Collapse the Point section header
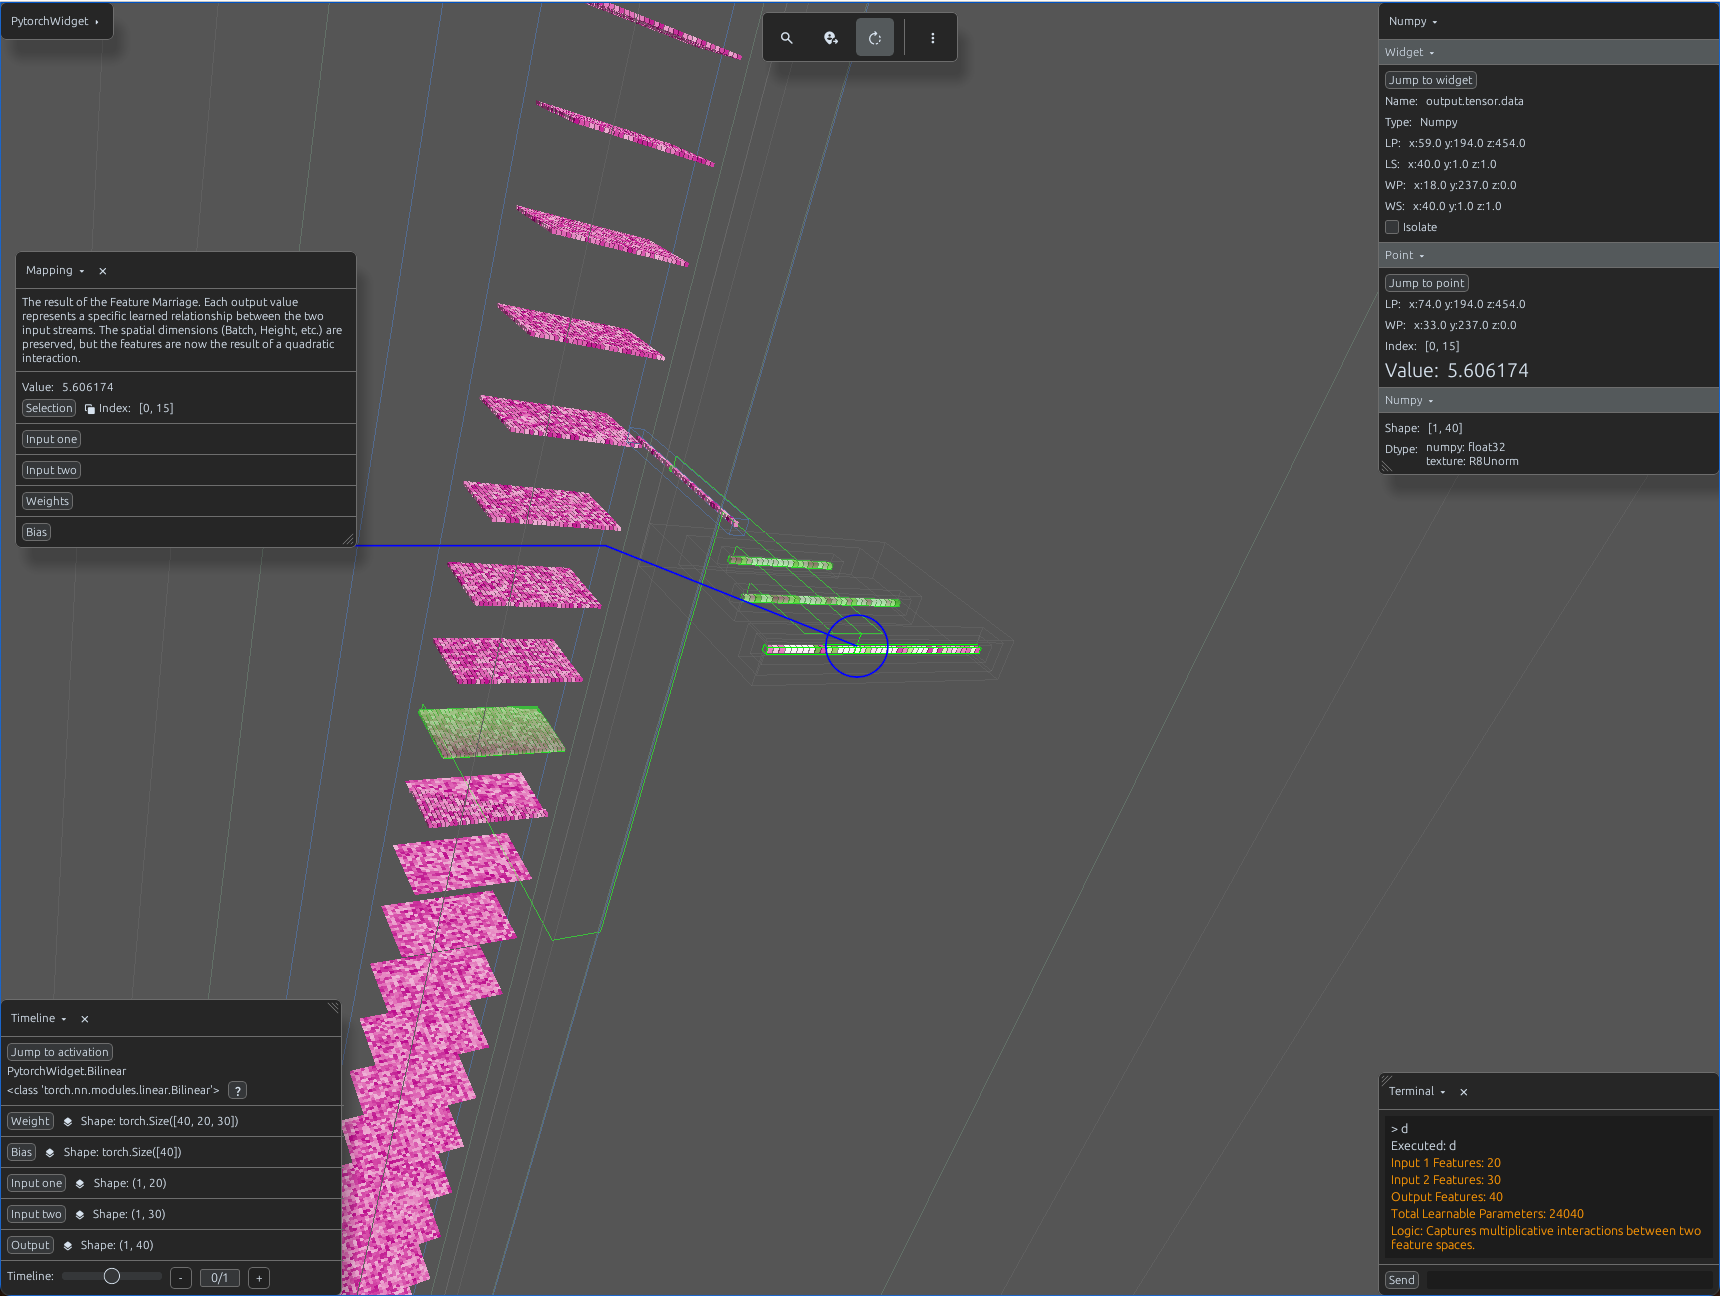 pyautogui.click(x=1548, y=255)
